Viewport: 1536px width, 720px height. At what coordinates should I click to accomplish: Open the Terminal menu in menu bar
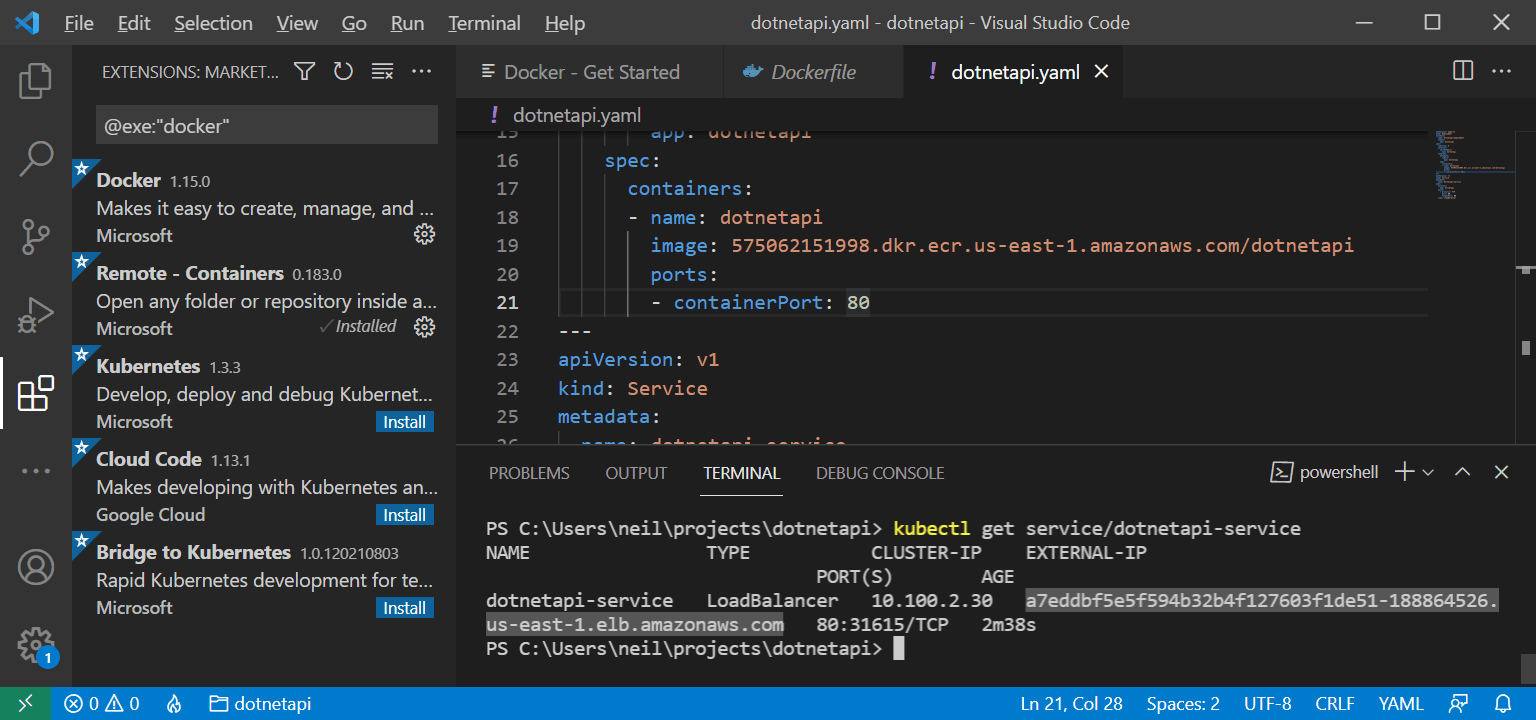[x=484, y=23]
